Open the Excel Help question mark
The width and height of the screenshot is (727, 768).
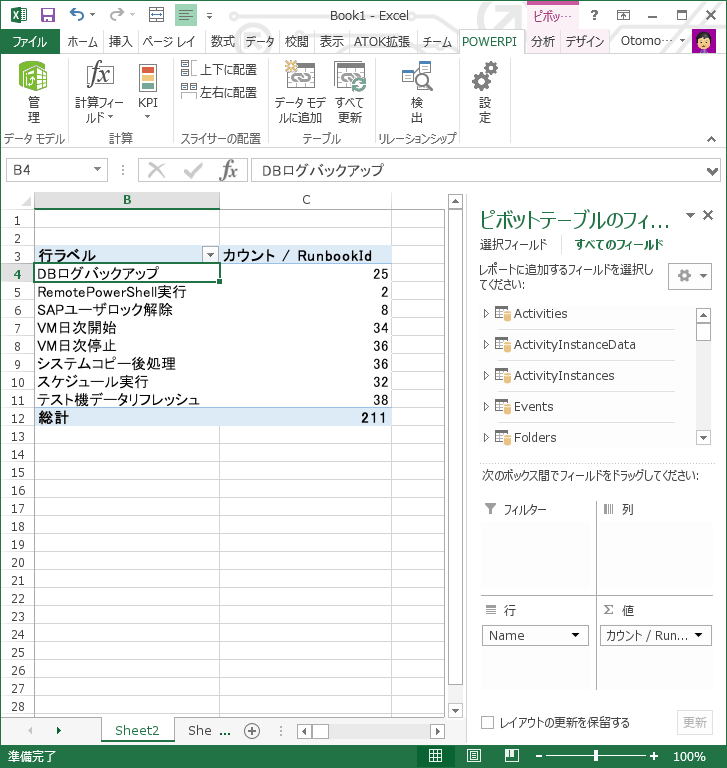[x=594, y=15]
